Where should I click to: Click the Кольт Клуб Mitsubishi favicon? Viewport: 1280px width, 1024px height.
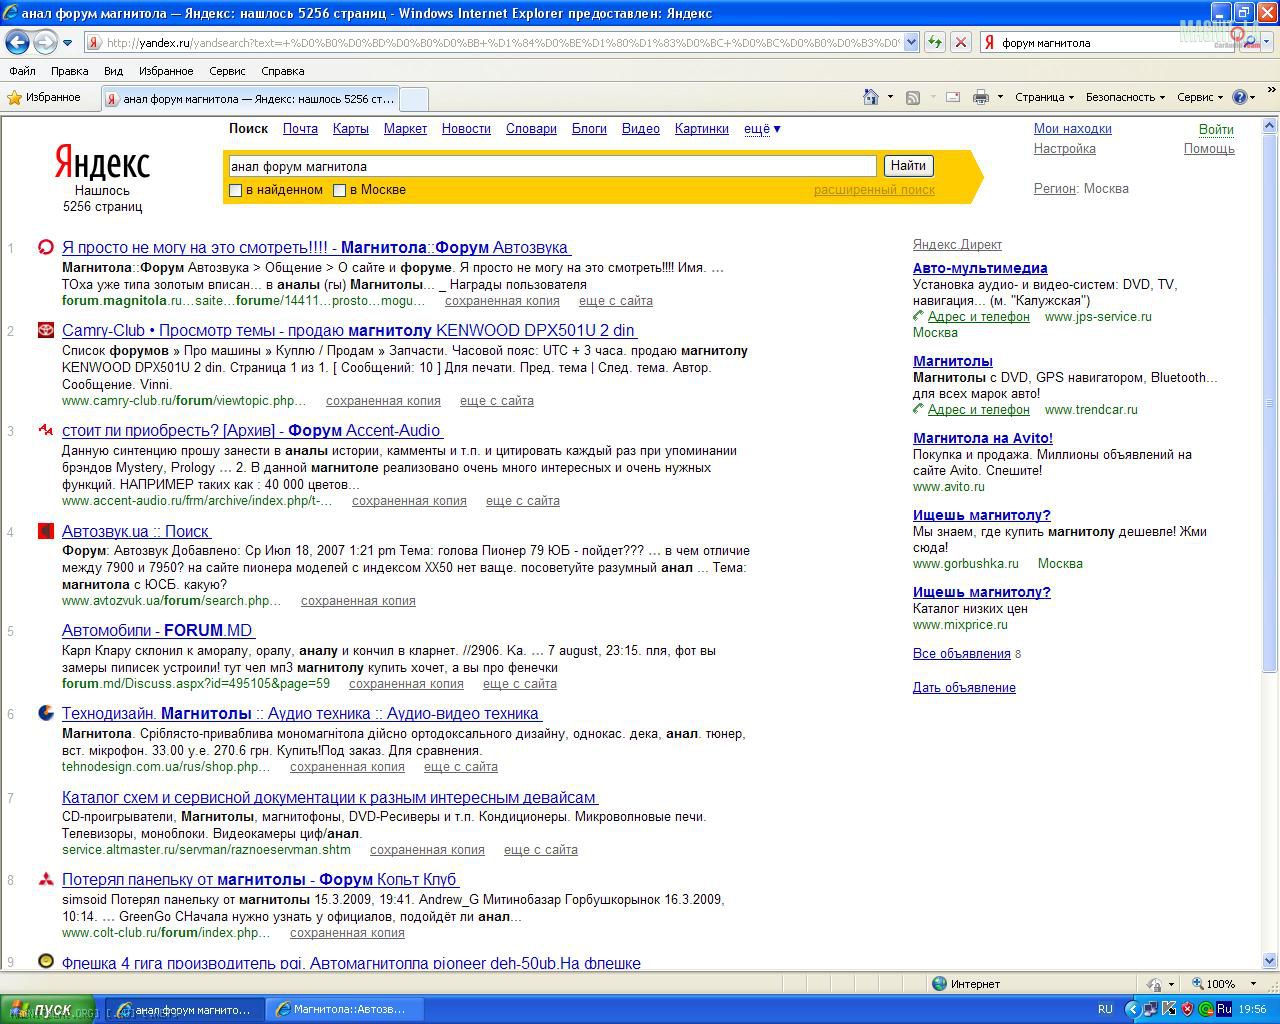pos(45,879)
